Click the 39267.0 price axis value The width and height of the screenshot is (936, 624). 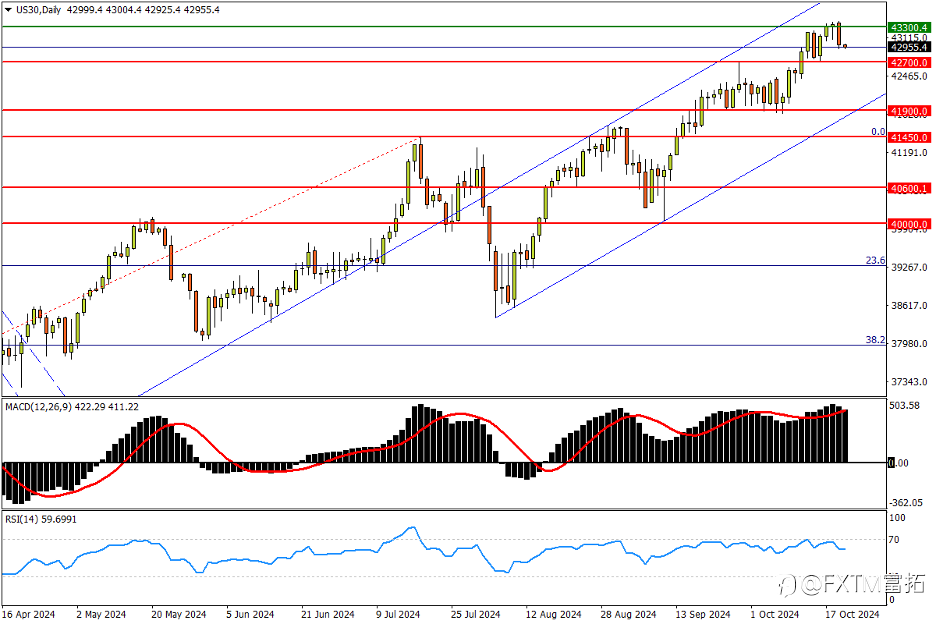tap(909, 268)
